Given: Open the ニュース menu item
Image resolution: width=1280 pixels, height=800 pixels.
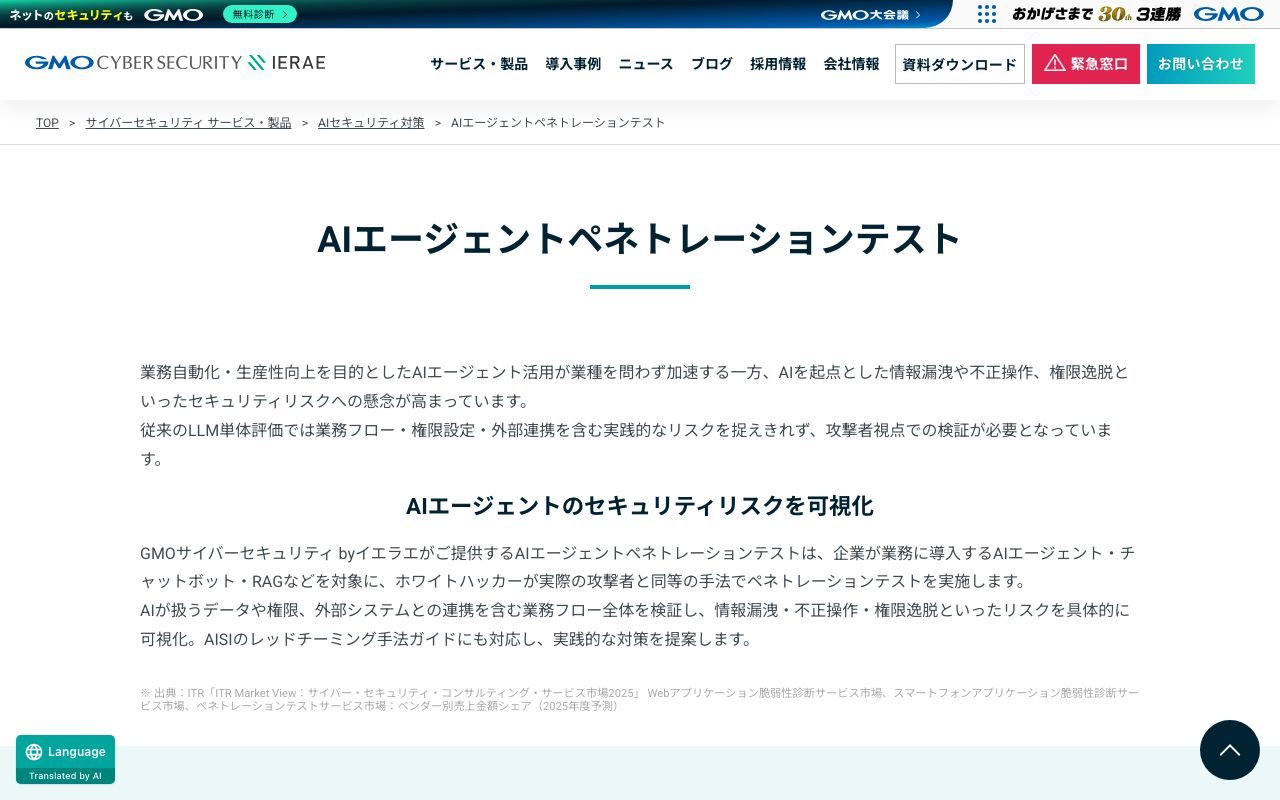Looking at the screenshot, I should point(646,64).
